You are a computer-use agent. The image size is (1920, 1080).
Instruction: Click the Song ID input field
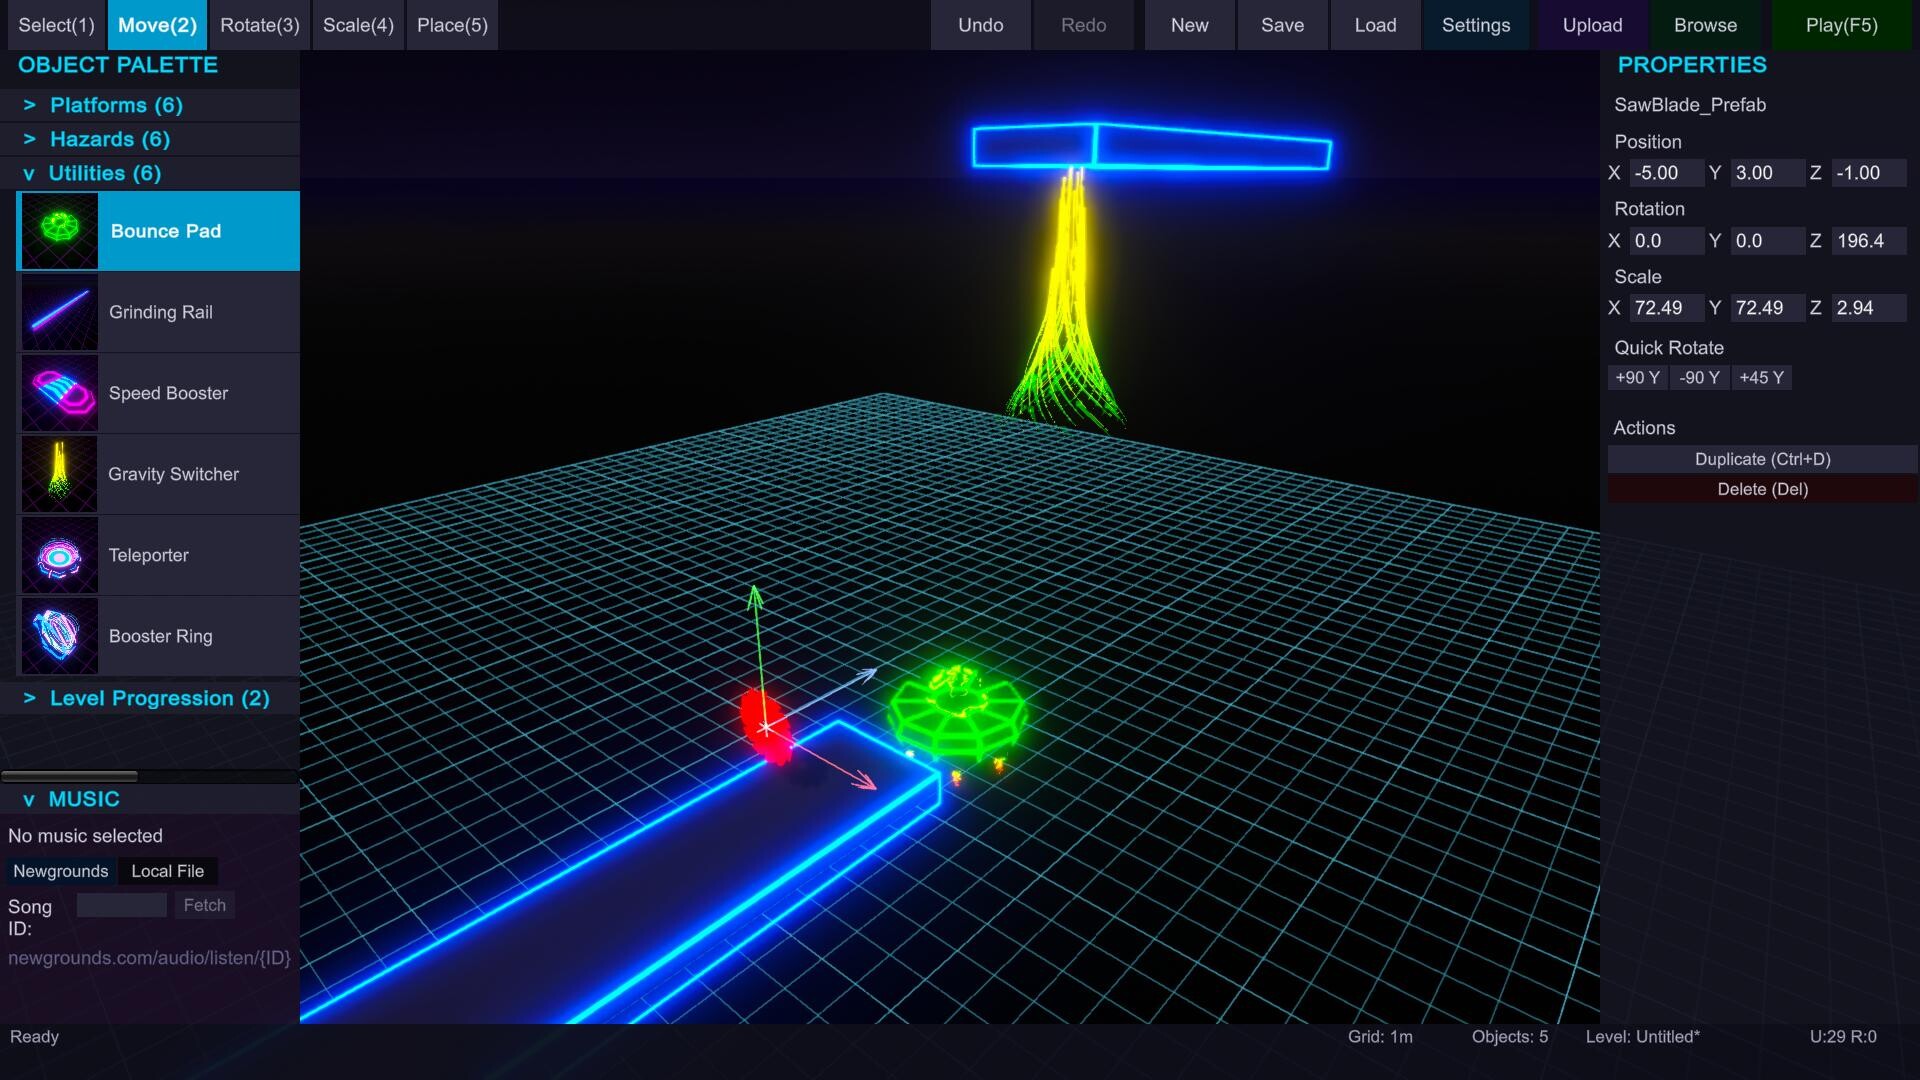[121, 905]
